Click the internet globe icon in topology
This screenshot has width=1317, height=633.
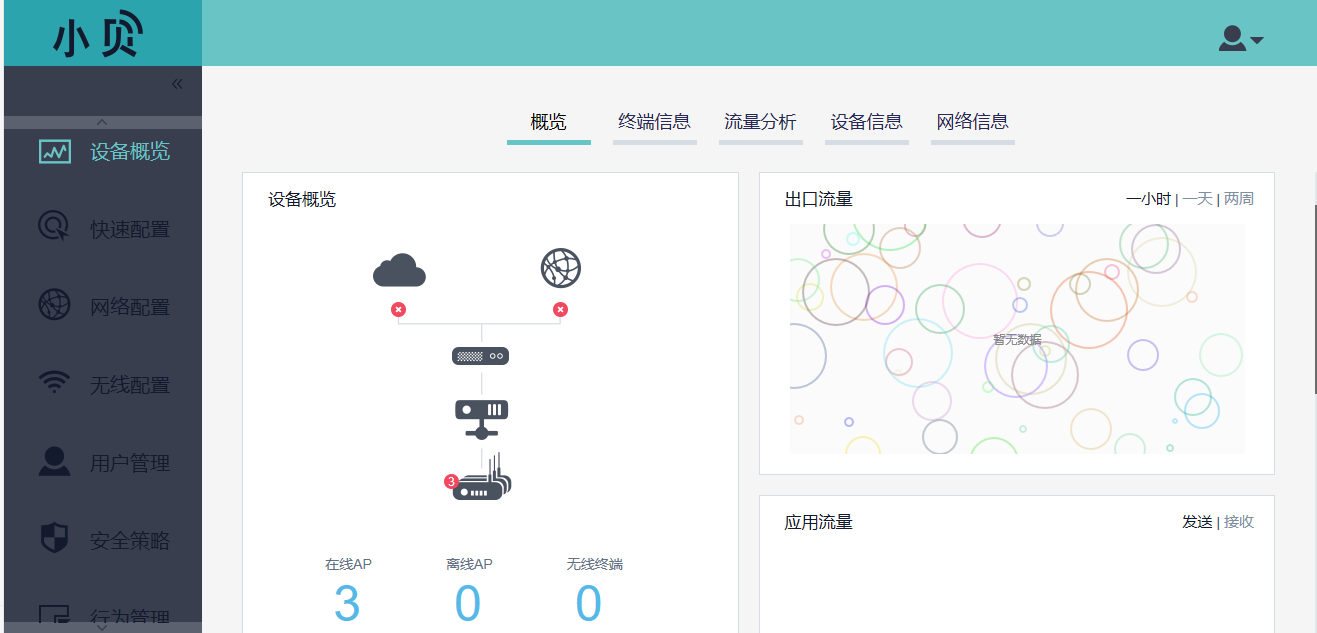(561, 268)
